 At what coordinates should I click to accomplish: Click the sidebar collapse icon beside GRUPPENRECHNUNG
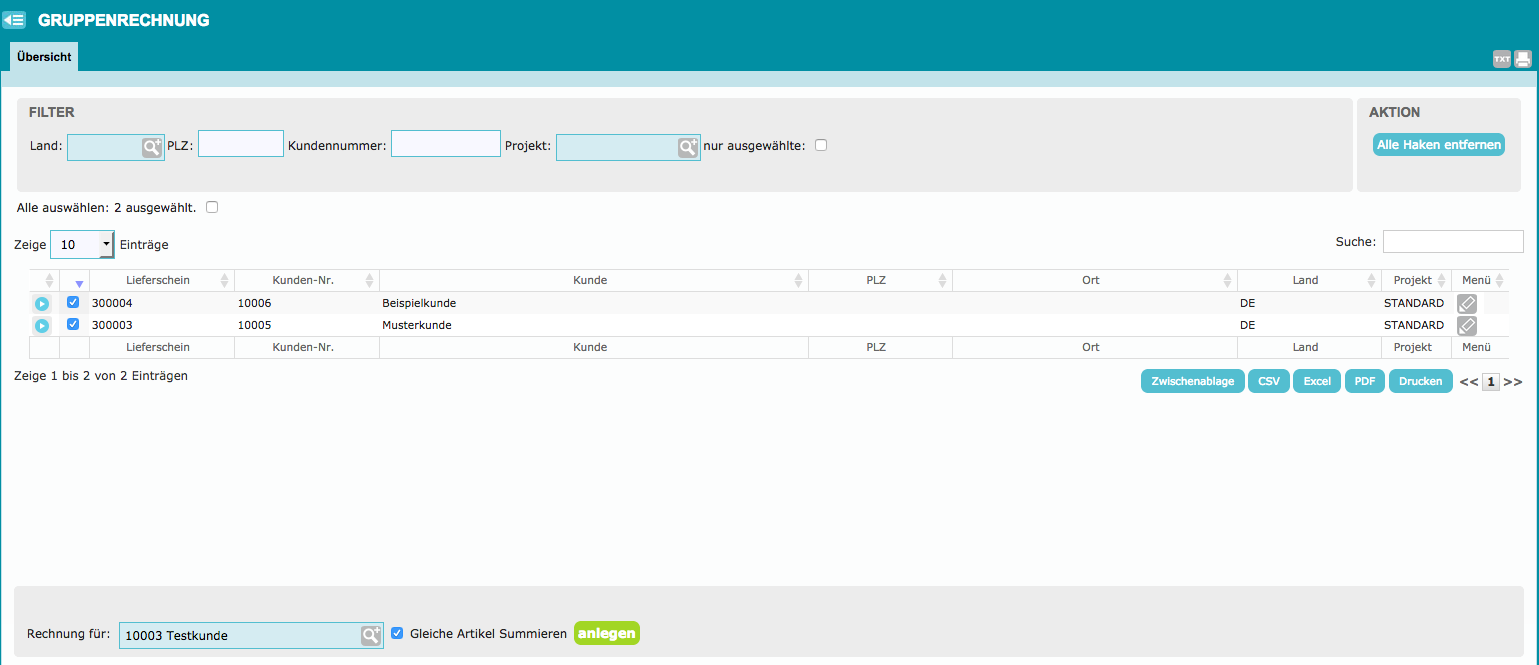click(x=14, y=19)
